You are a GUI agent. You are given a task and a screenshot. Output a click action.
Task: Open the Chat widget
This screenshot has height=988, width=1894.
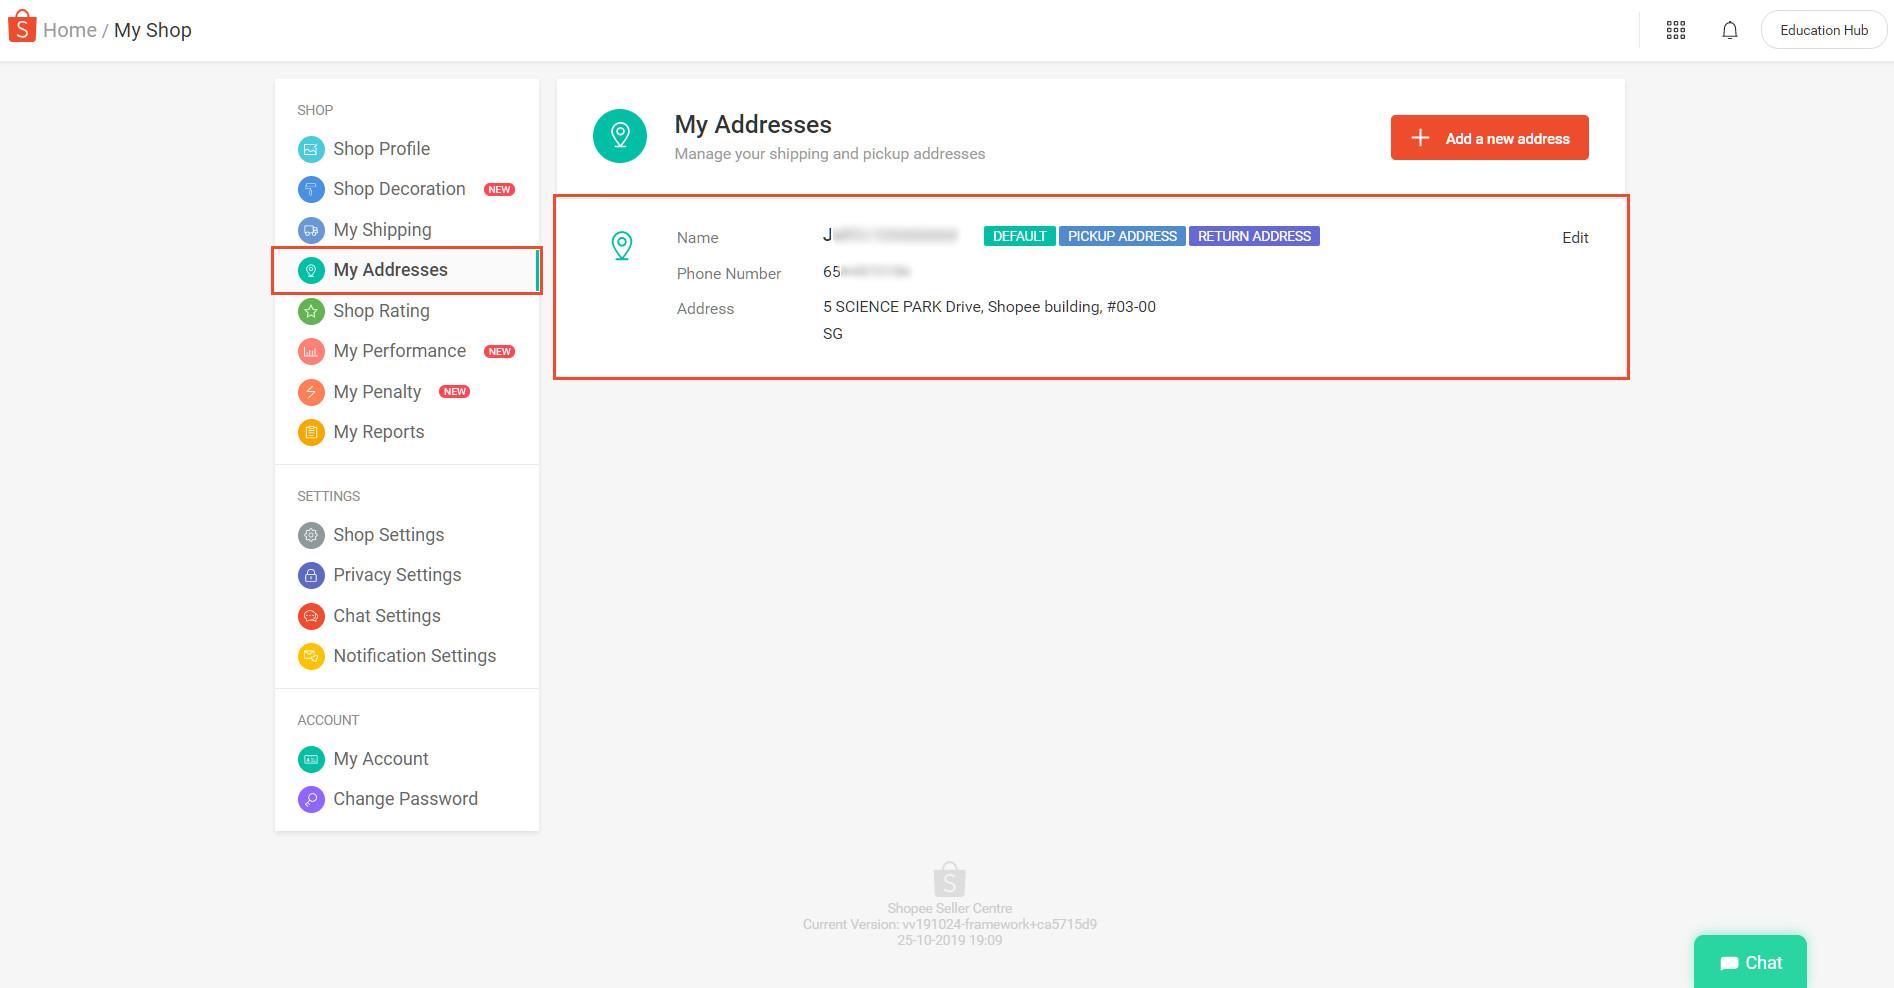point(1750,962)
